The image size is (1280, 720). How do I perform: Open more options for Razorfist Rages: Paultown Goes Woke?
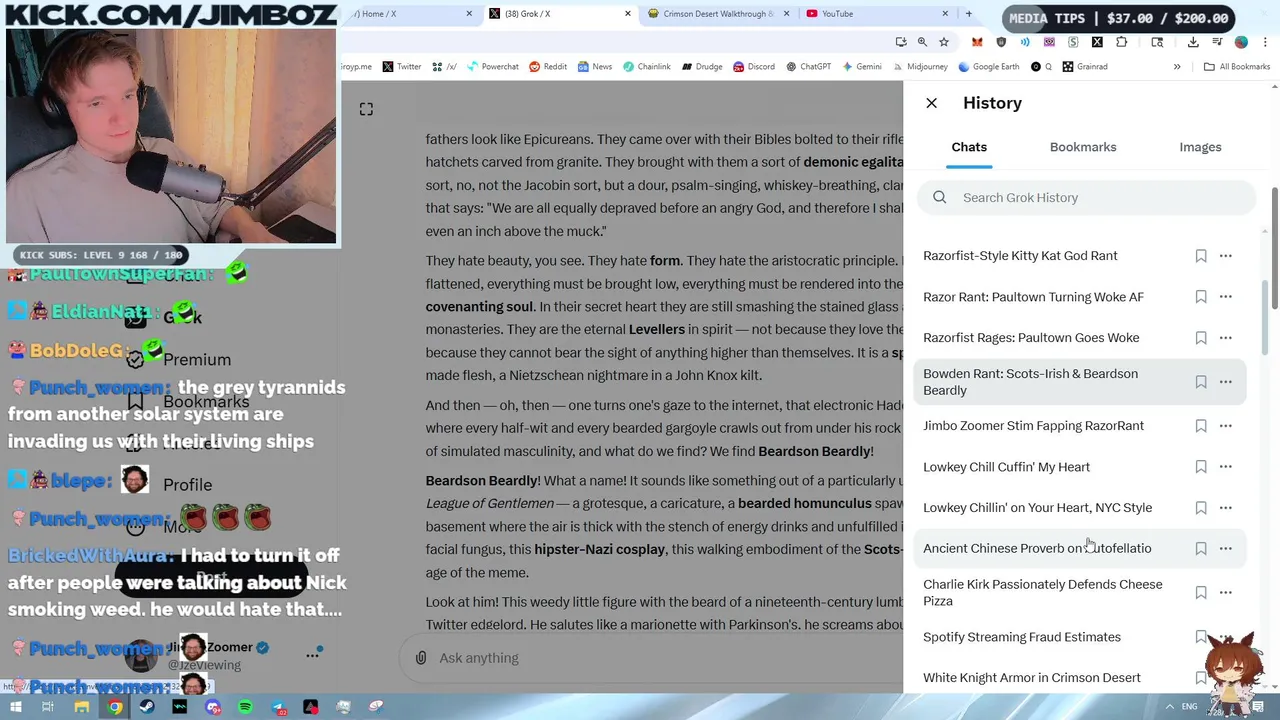point(1226,338)
